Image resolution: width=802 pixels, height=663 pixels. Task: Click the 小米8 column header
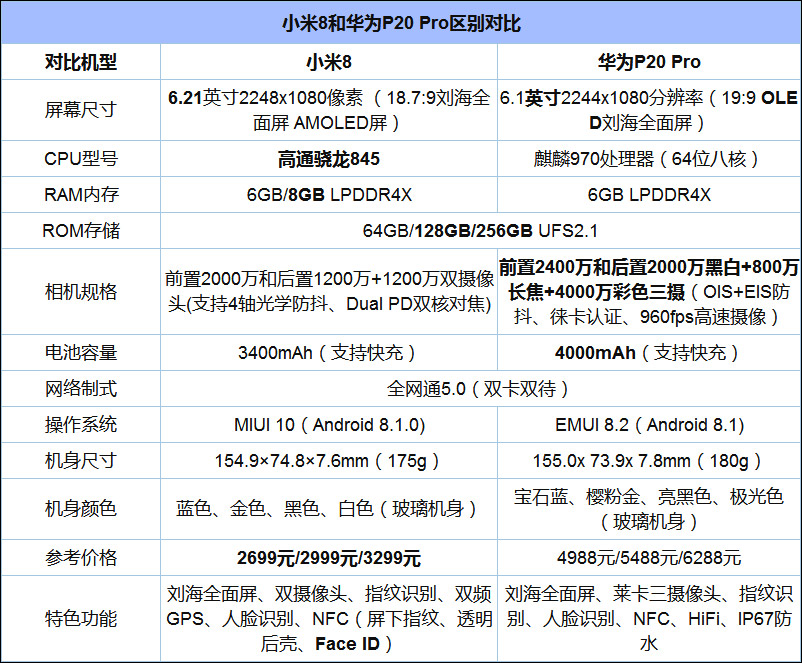click(329, 62)
